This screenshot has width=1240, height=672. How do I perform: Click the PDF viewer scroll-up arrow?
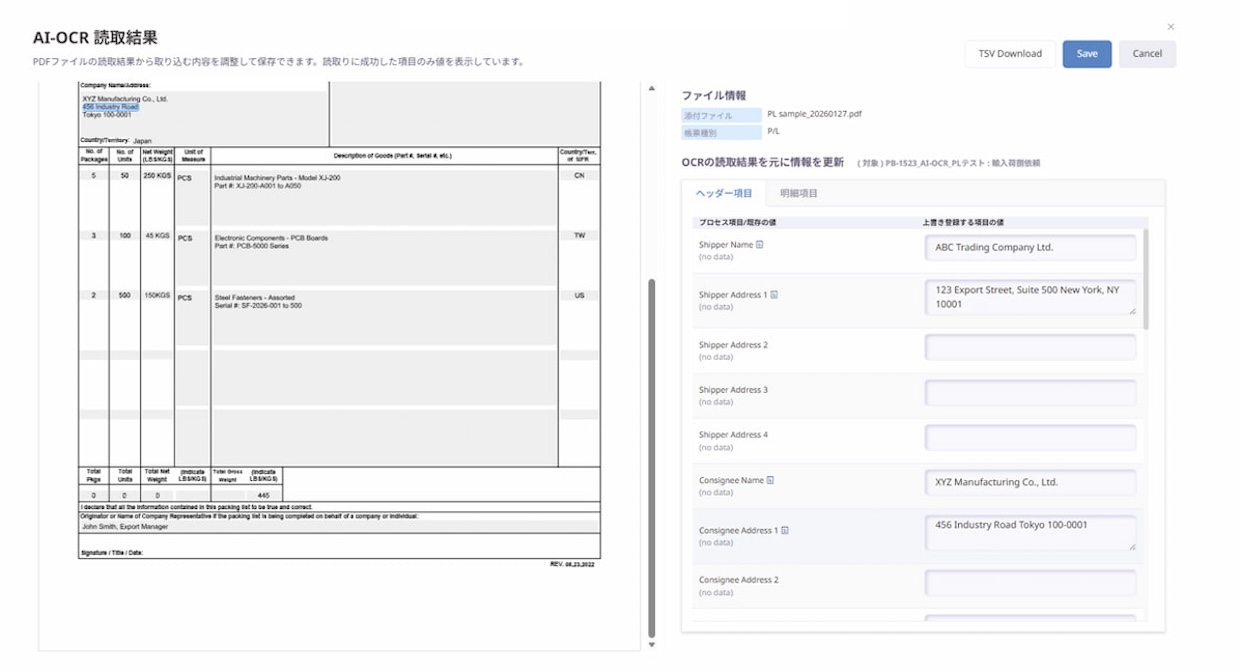[652, 89]
